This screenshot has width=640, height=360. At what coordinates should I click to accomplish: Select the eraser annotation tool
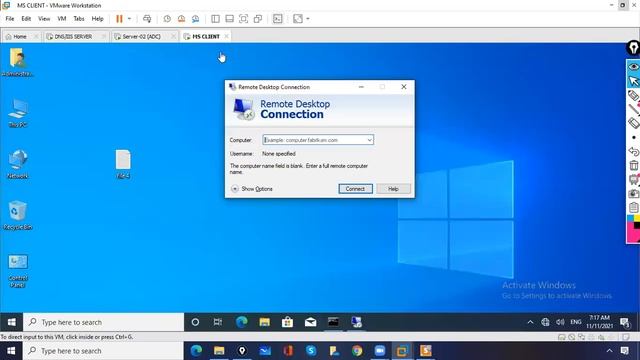(x=633, y=123)
